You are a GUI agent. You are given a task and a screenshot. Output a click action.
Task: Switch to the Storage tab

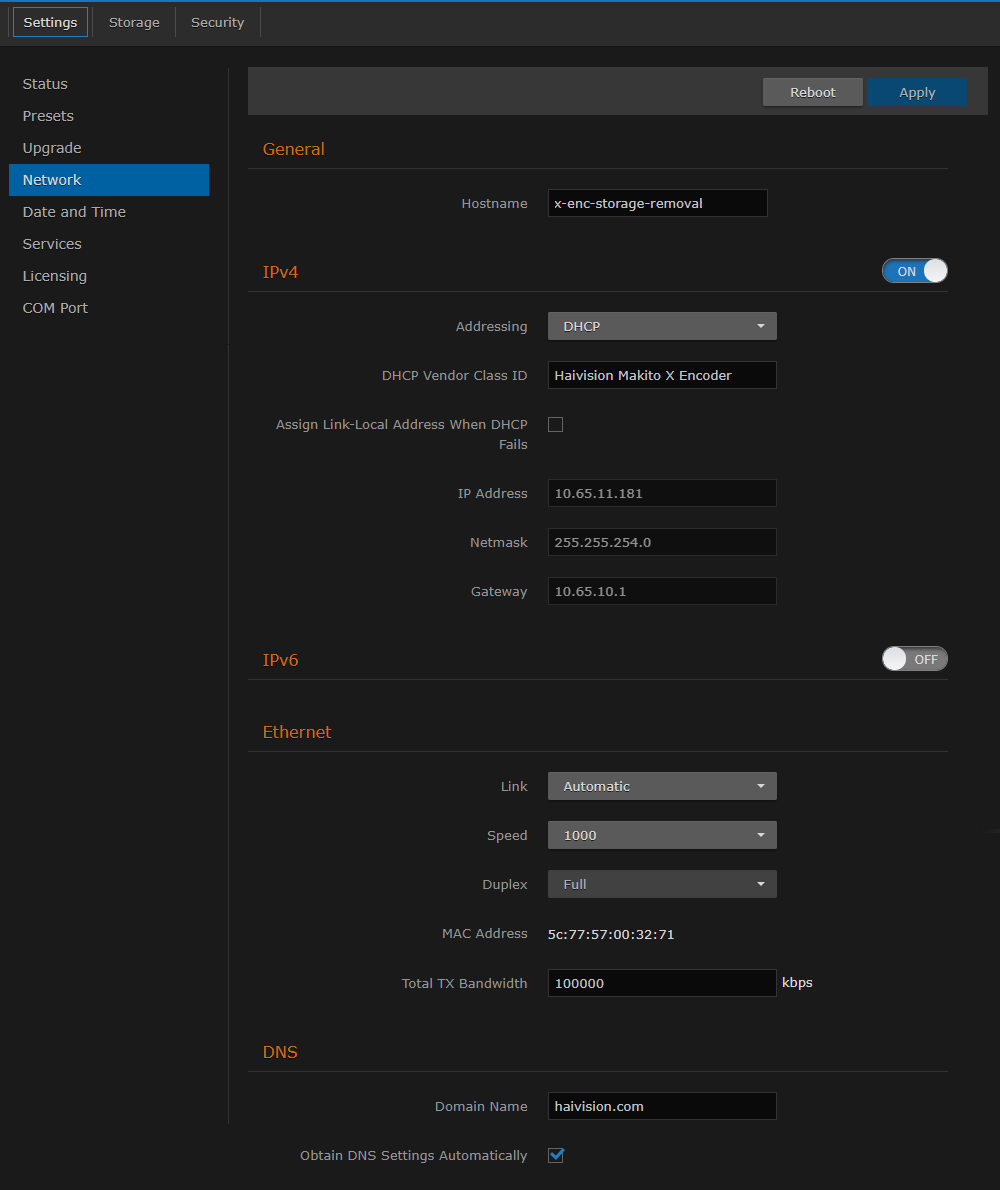pyautogui.click(x=134, y=21)
